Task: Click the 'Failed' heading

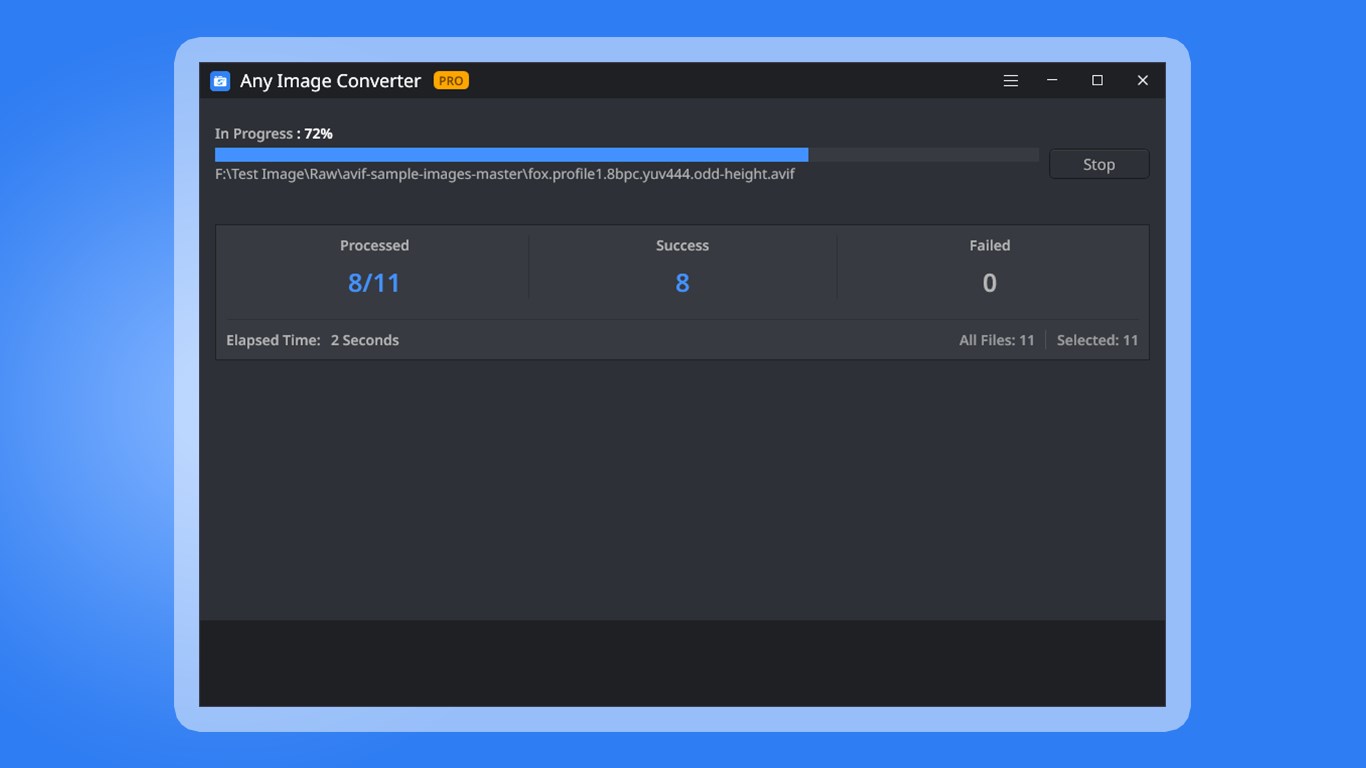Action: click(990, 245)
